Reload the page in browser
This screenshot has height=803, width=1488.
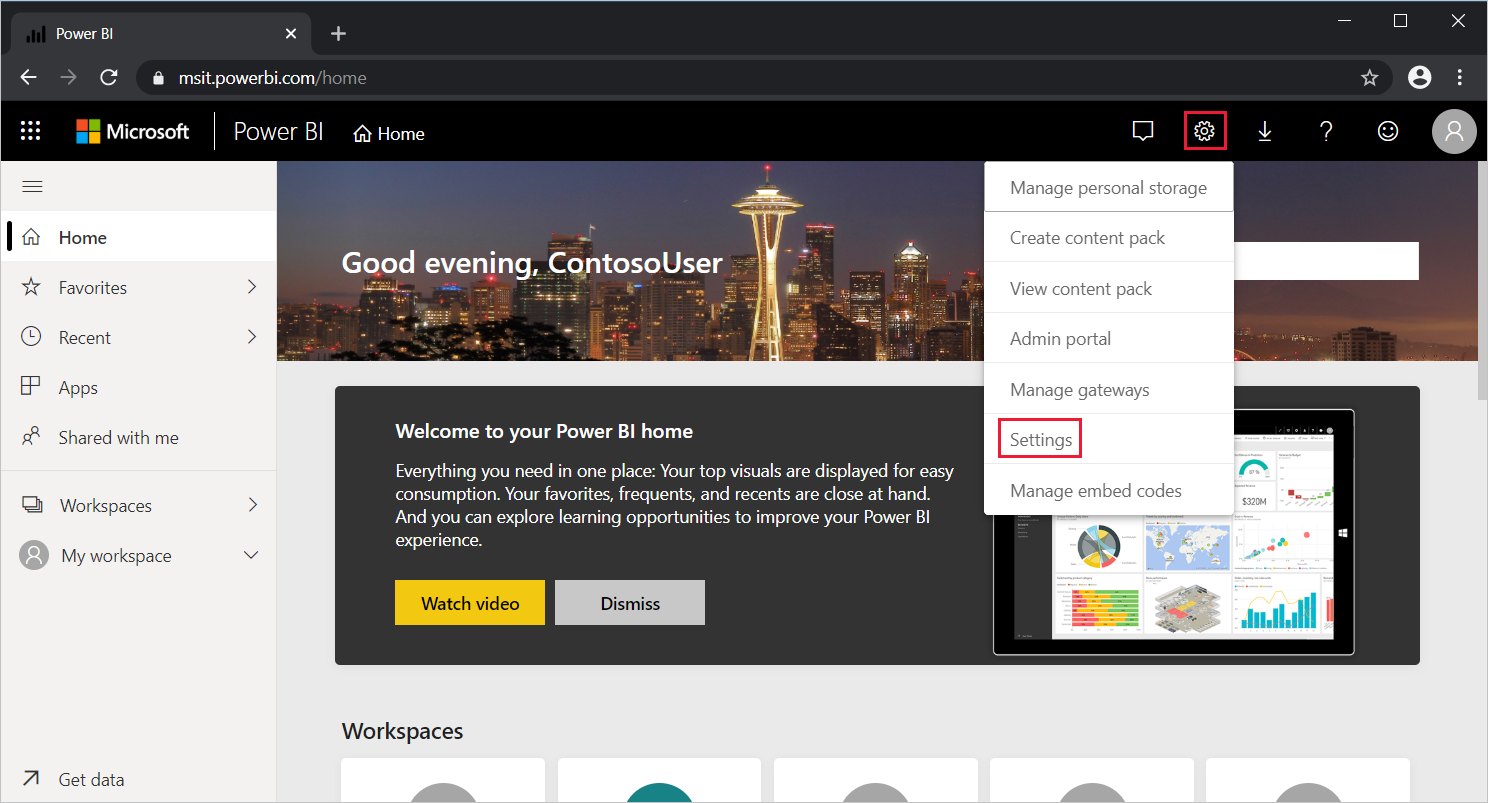click(x=109, y=77)
